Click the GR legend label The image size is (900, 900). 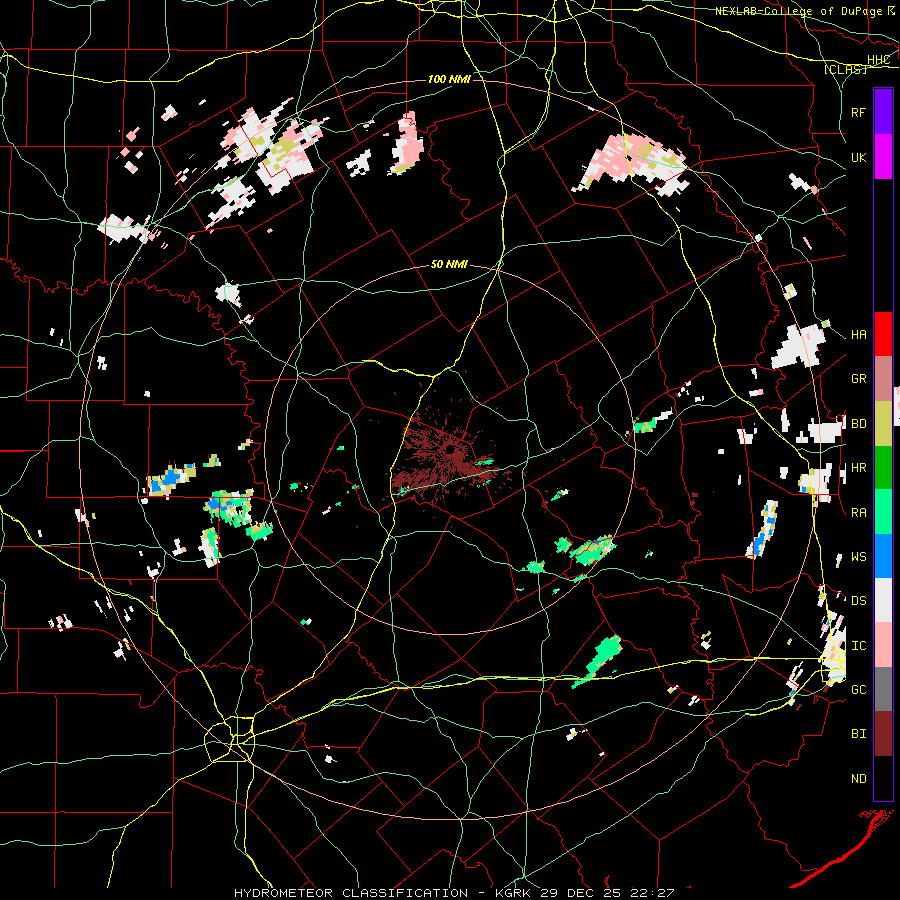[x=858, y=379]
